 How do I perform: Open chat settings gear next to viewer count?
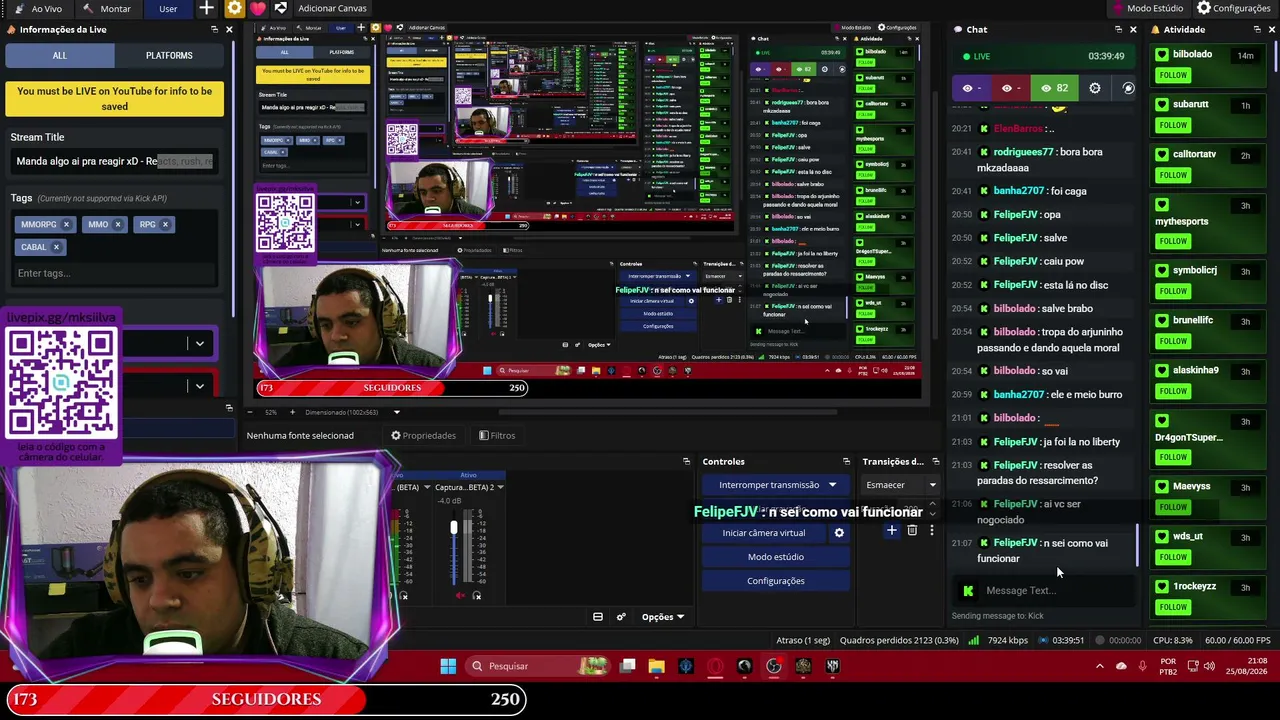1095,88
